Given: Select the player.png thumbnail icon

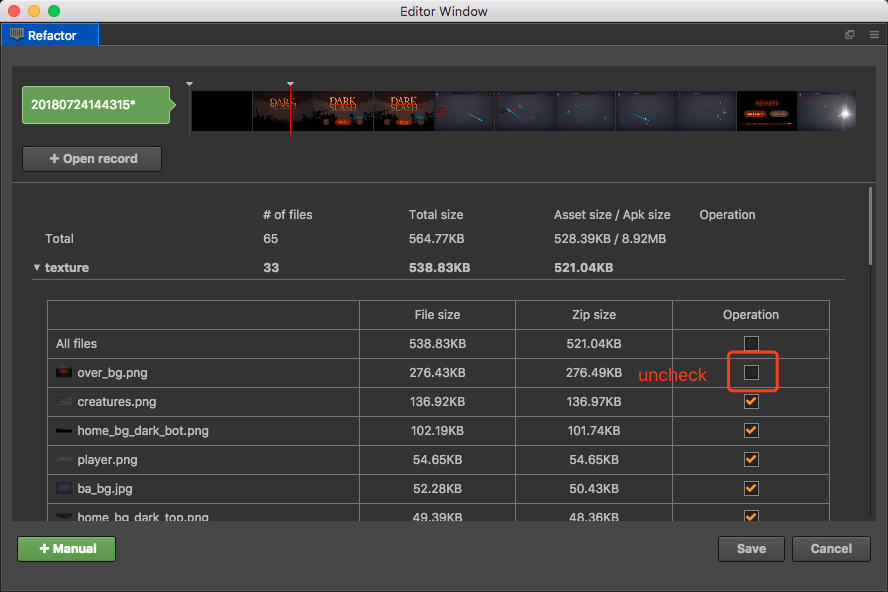Looking at the screenshot, I should point(63,459).
